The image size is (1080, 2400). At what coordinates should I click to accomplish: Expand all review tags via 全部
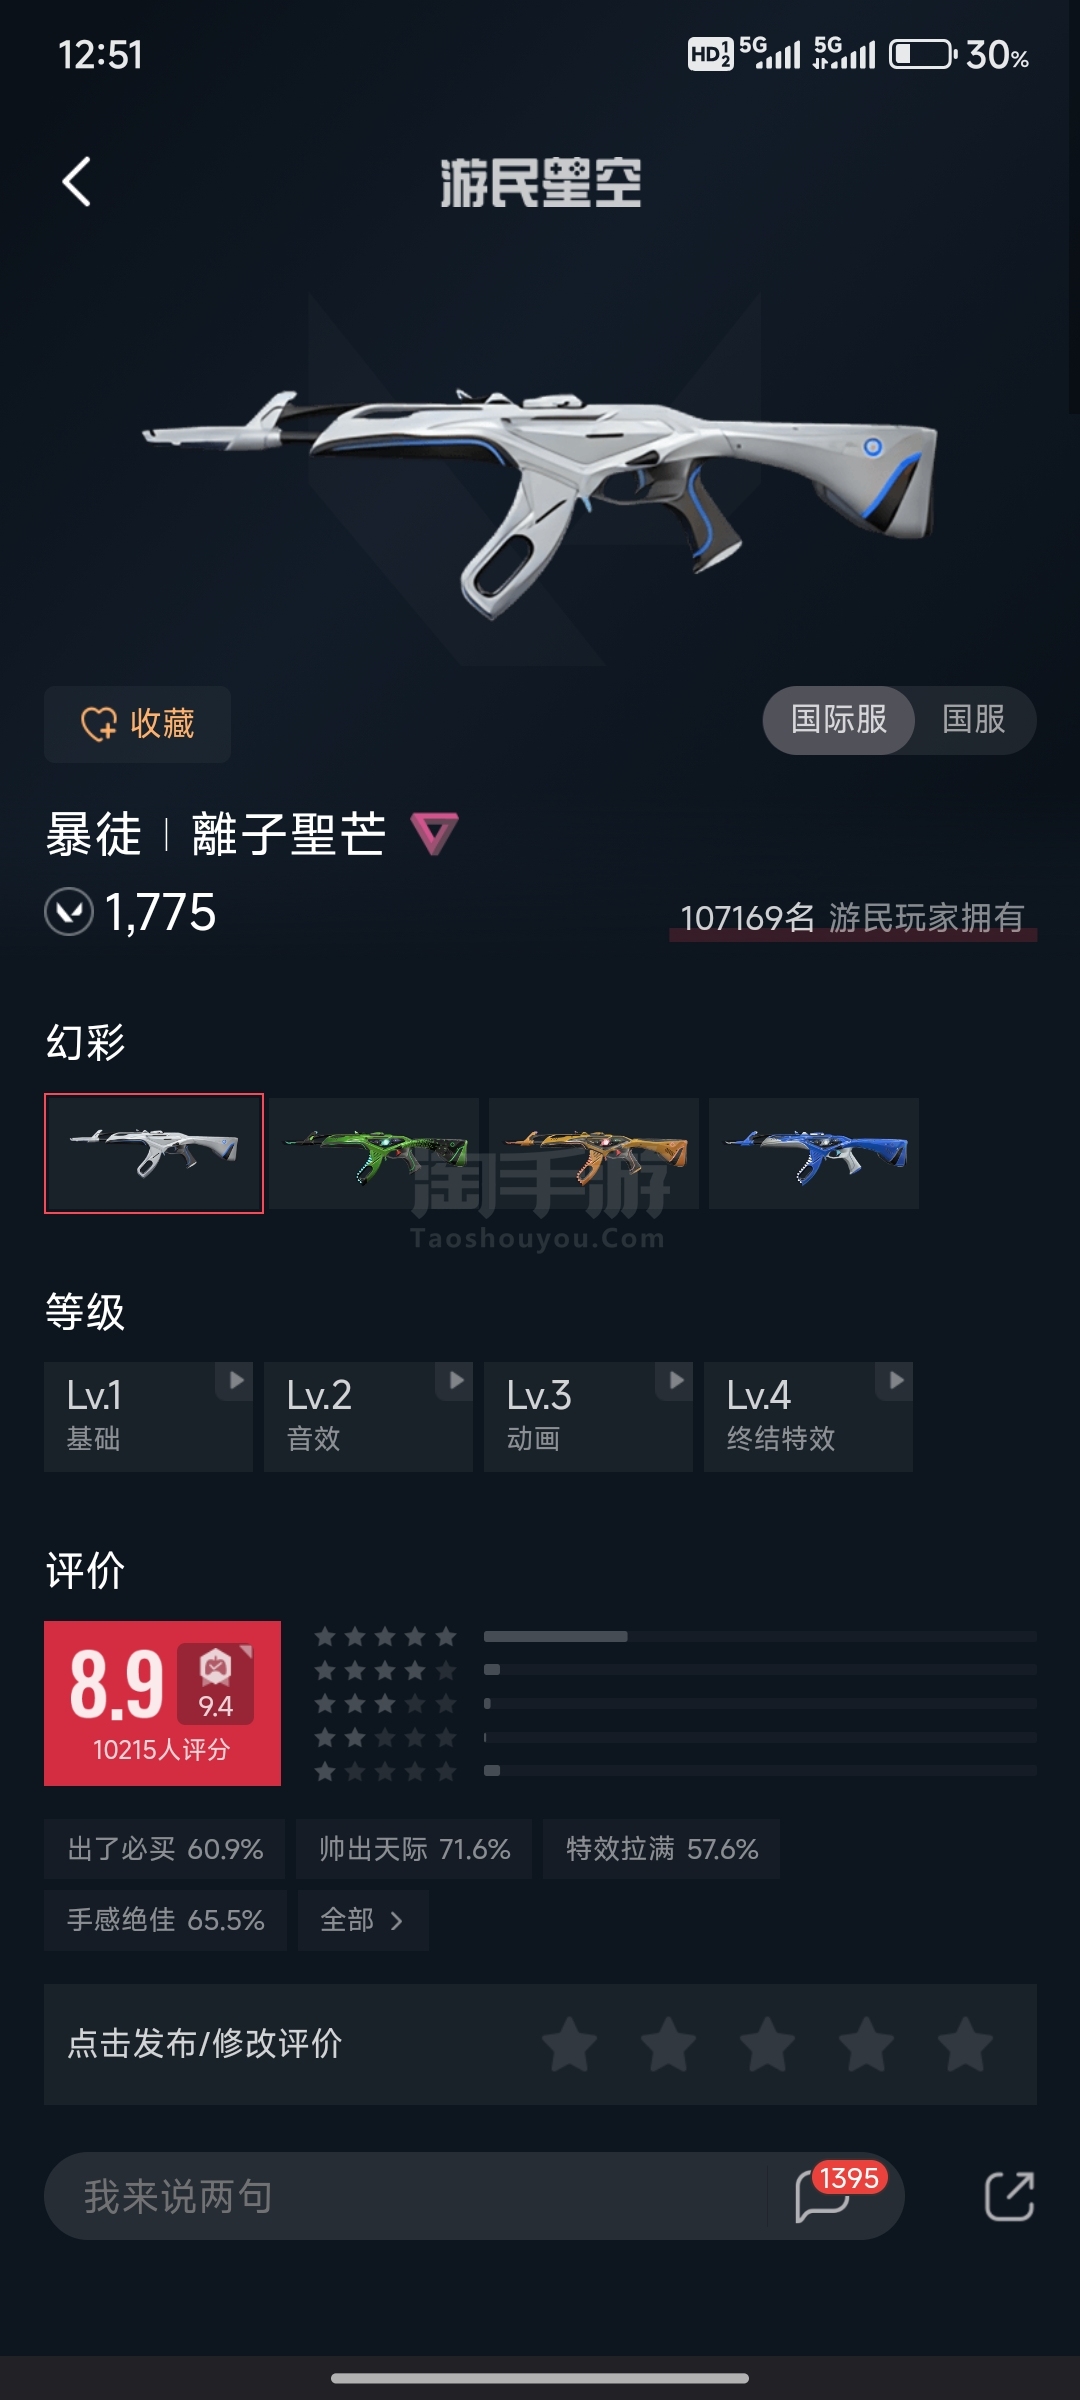(x=363, y=1920)
